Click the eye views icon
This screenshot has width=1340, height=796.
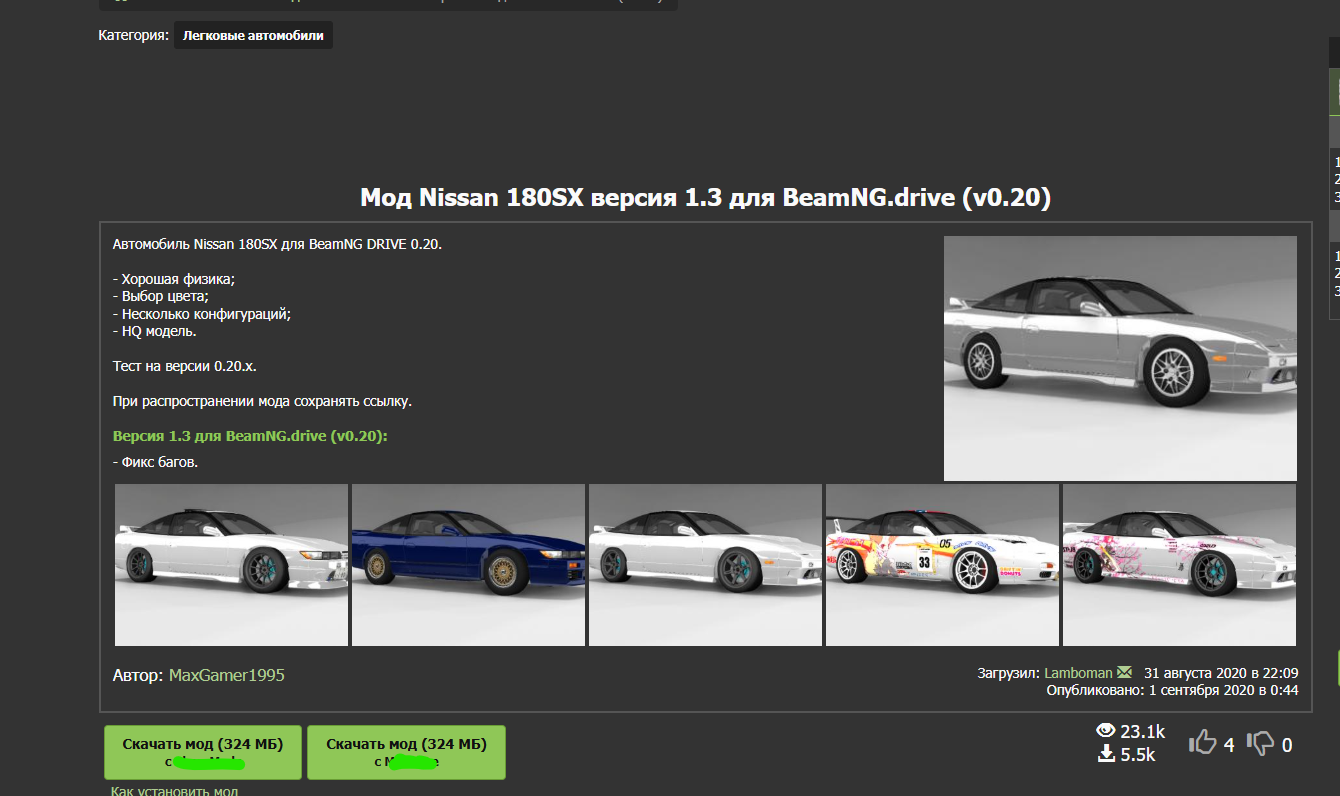(x=1106, y=730)
